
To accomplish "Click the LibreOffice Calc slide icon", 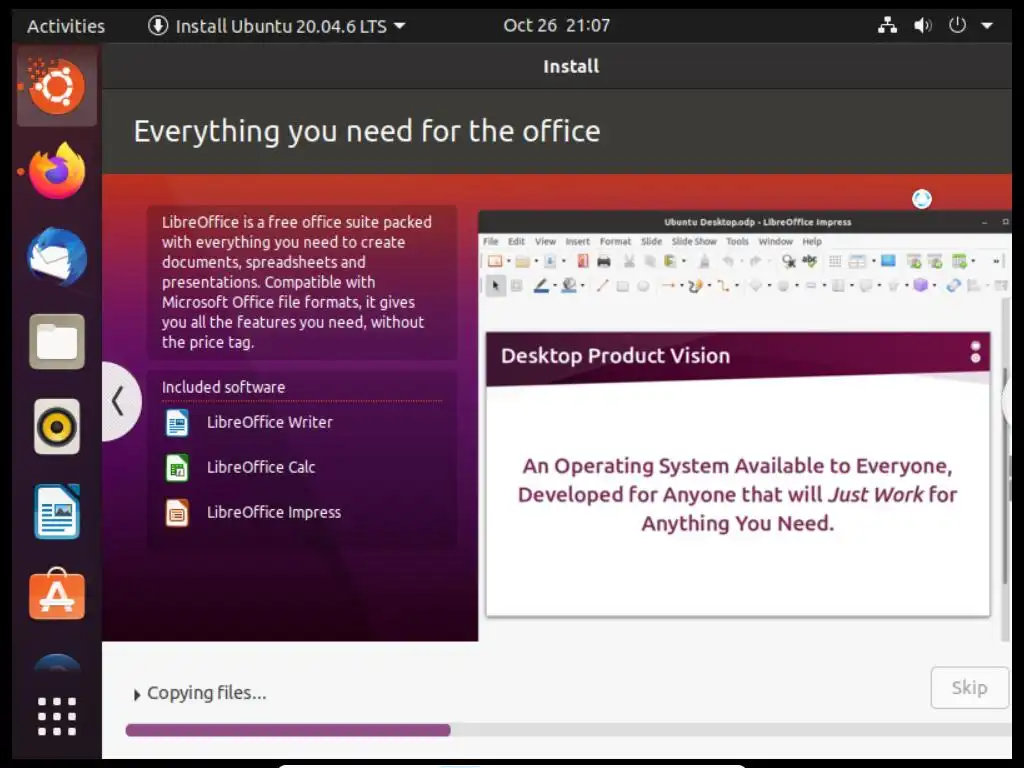I will tap(177, 468).
